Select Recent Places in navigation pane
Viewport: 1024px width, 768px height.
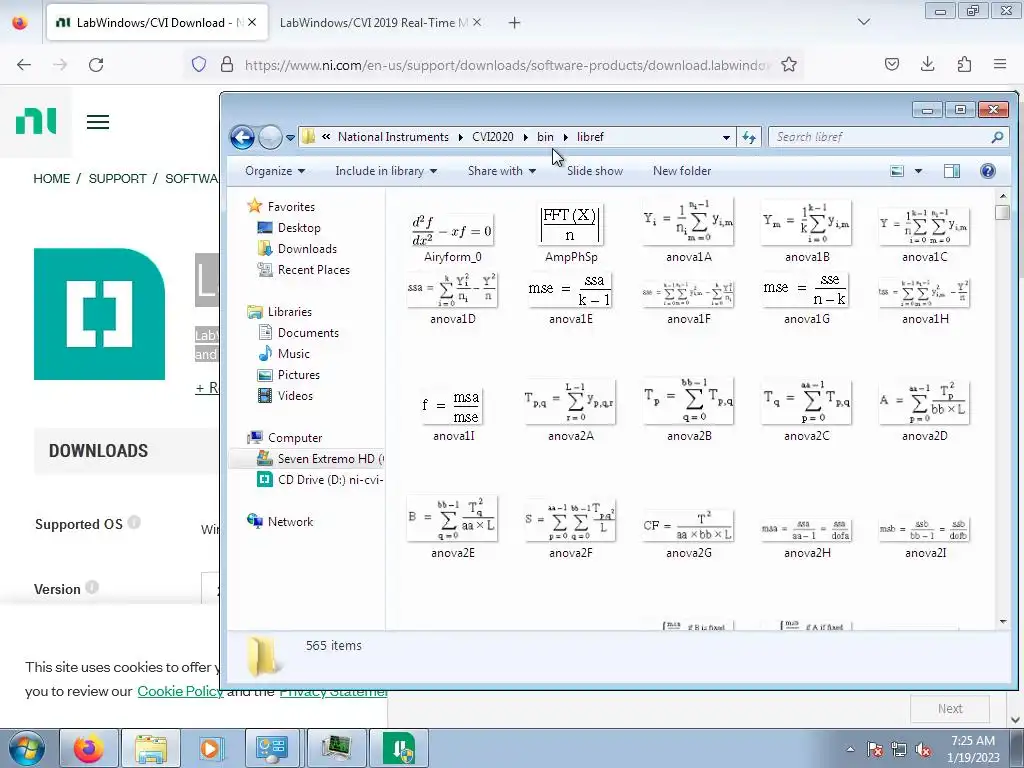coord(304,270)
